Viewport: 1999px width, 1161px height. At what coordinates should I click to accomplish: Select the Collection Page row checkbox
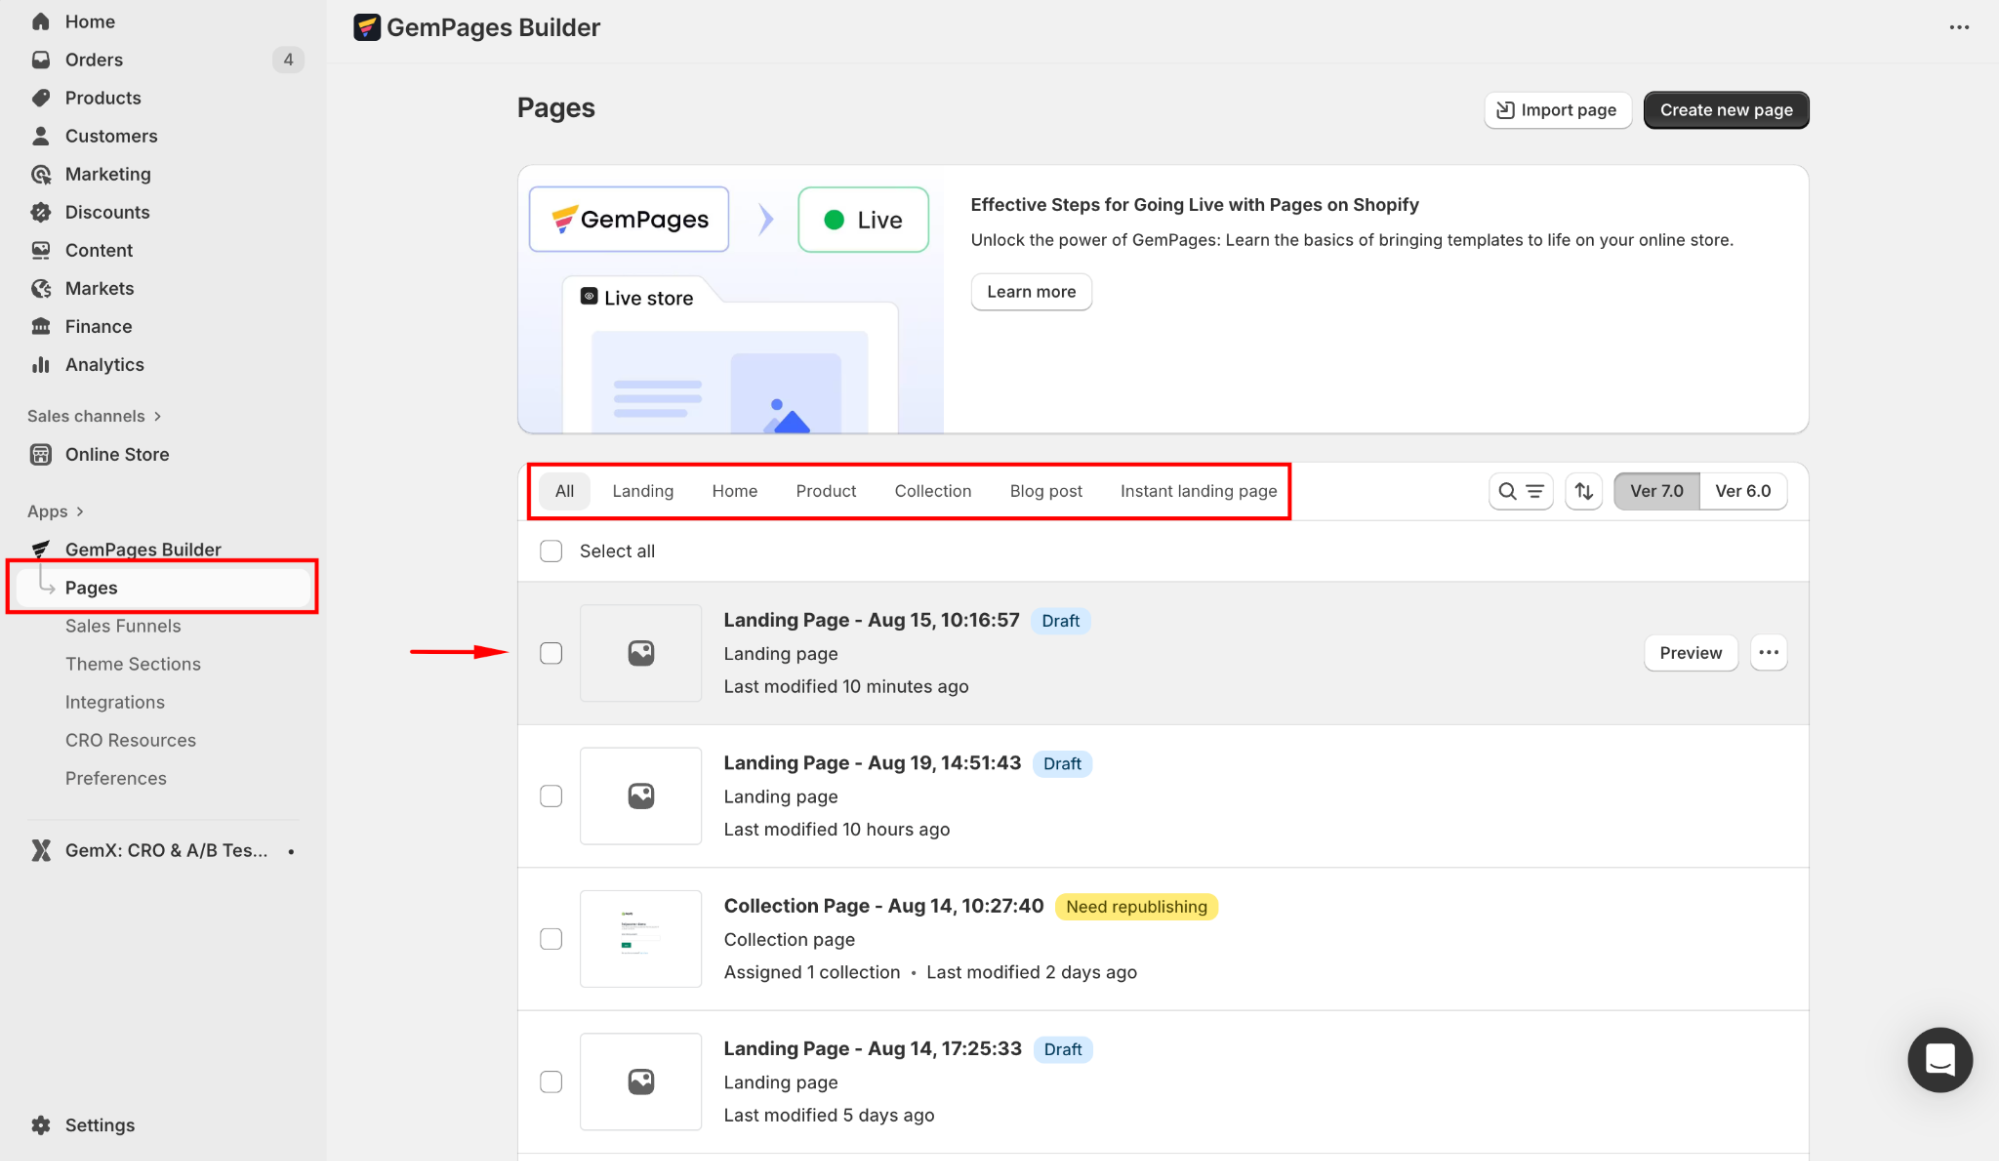551,939
